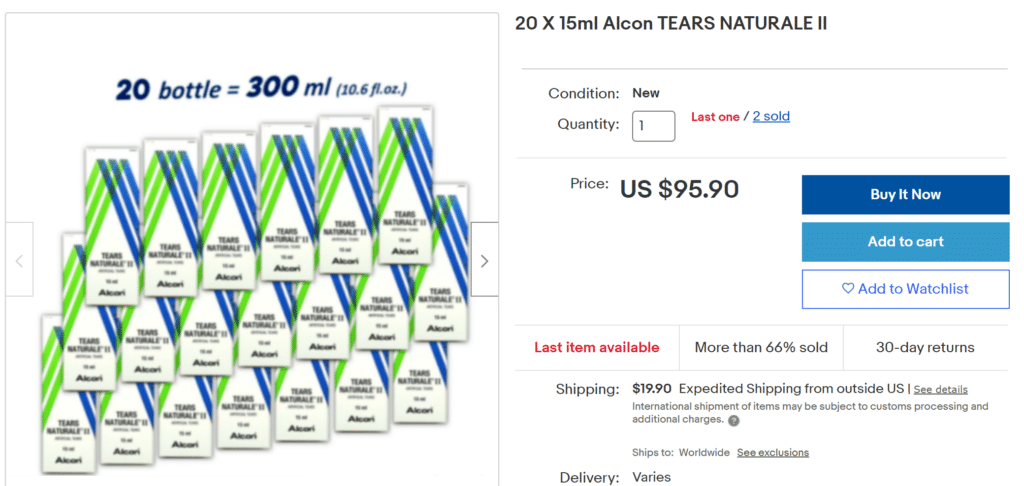Viewport: 1024px width, 486px height.
Task: Open the "See exclusions" link
Action: point(773,453)
